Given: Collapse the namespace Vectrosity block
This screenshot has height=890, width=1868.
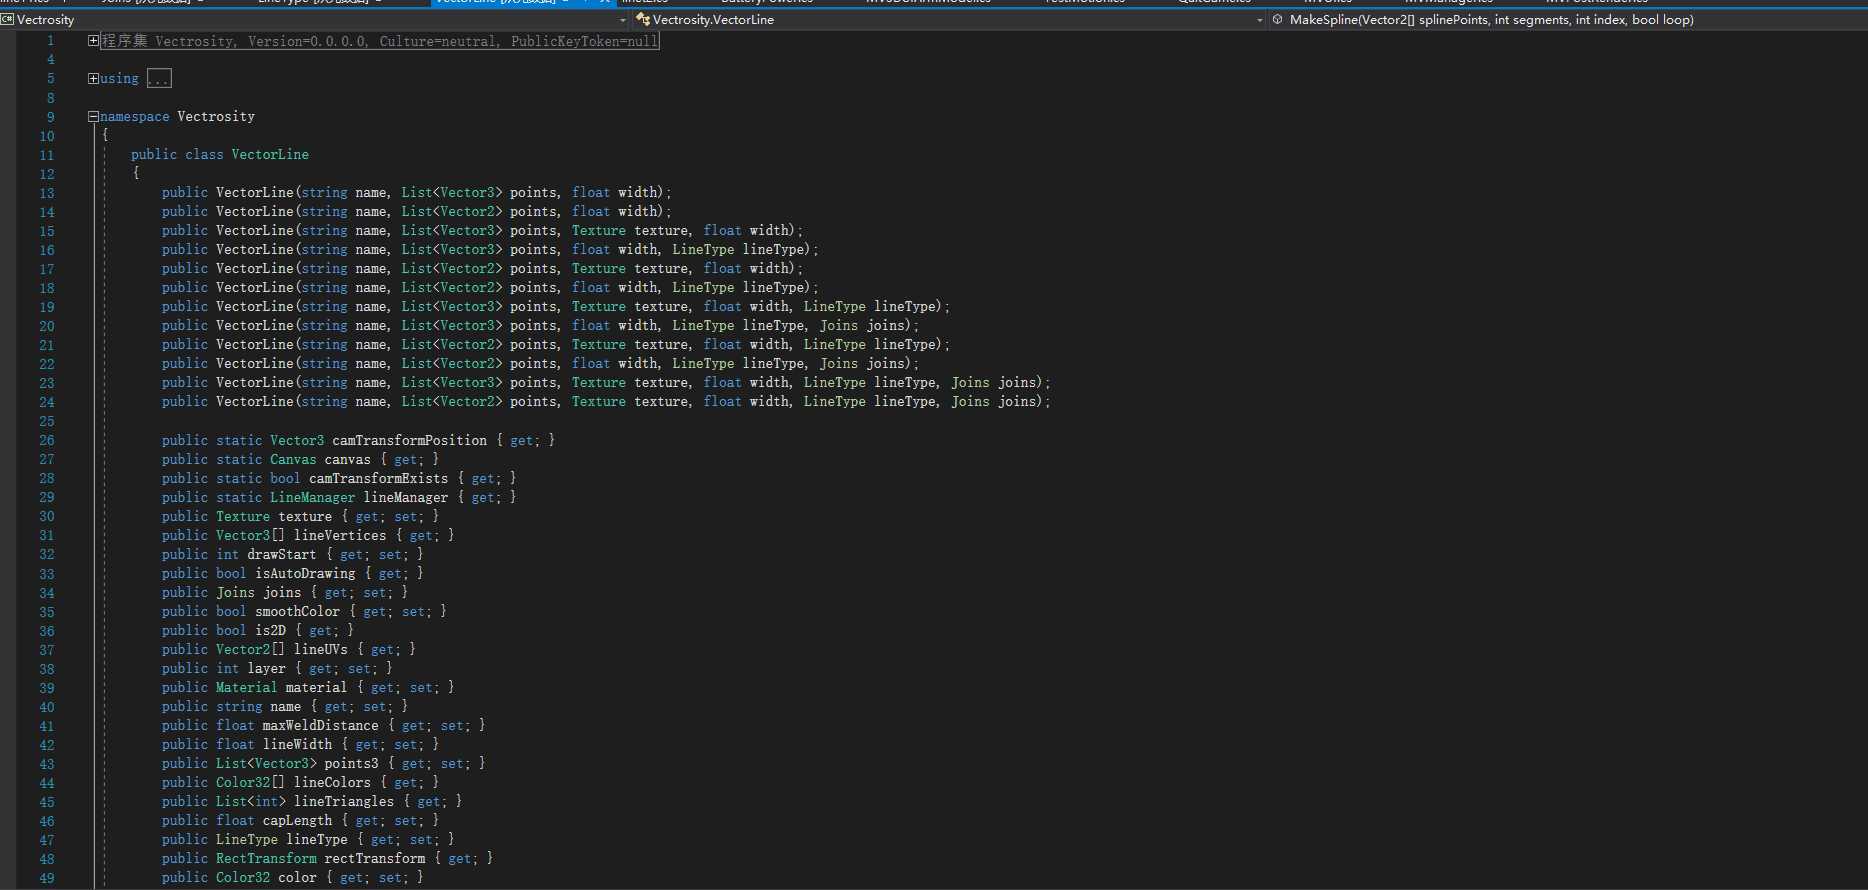Looking at the screenshot, I should click(93, 117).
